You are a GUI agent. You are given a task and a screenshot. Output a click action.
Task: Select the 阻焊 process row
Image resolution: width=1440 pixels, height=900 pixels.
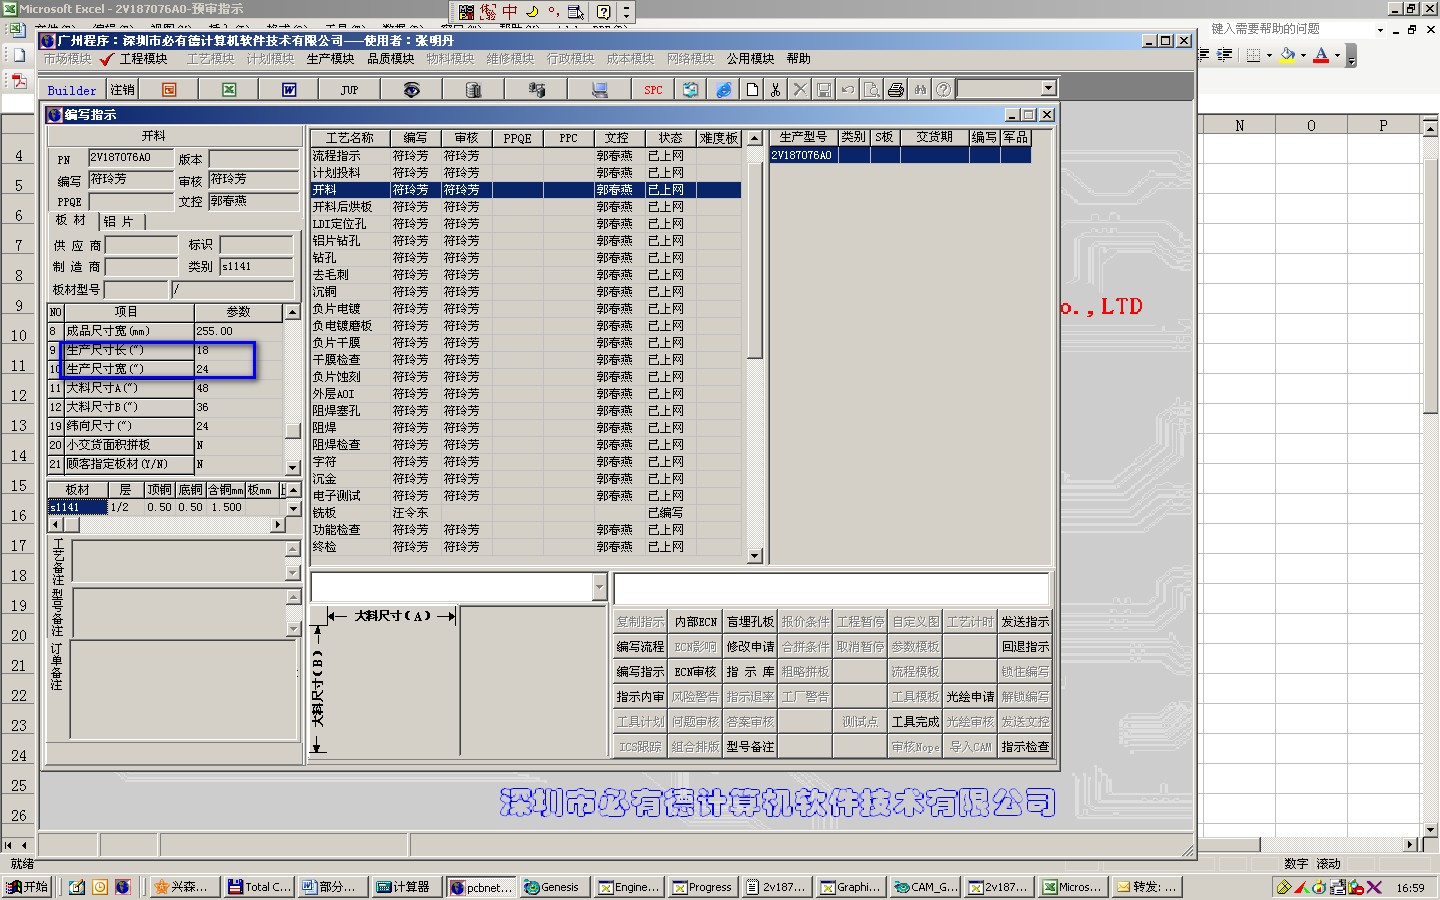[x=525, y=428]
